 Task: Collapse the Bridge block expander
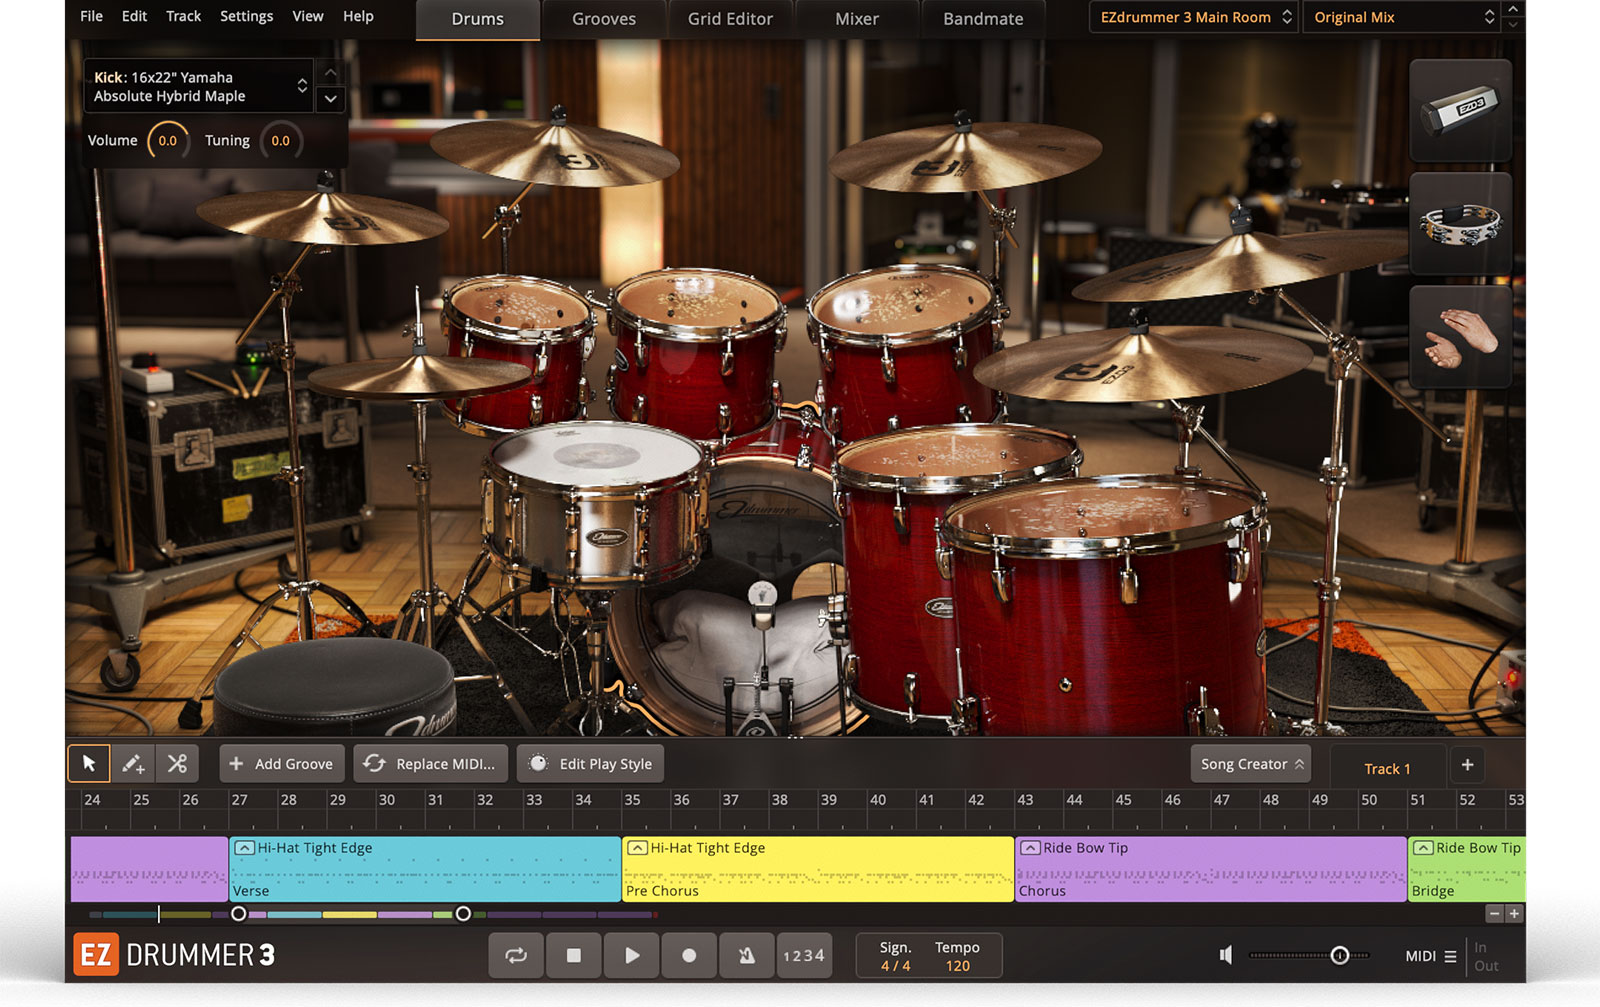click(x=1423, y=848)
